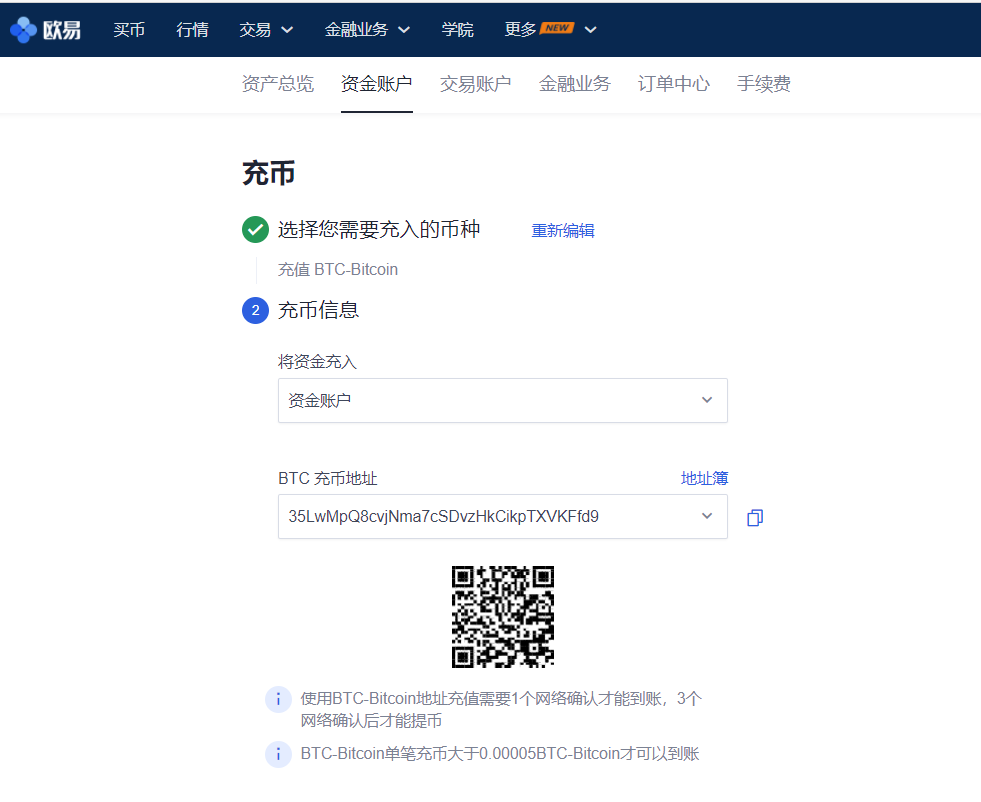Screen dimensions: 981x802
Task: Click the deposit QR code image
Action: (503, 617)
